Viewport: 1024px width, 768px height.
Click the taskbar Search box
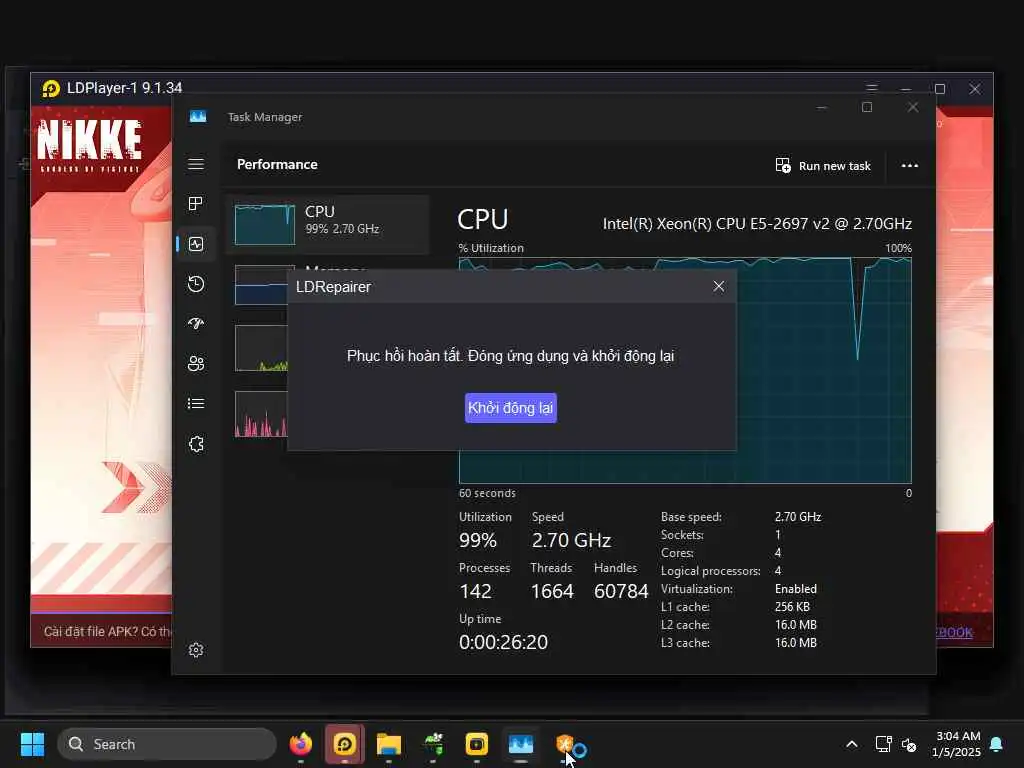coord(167,744)
